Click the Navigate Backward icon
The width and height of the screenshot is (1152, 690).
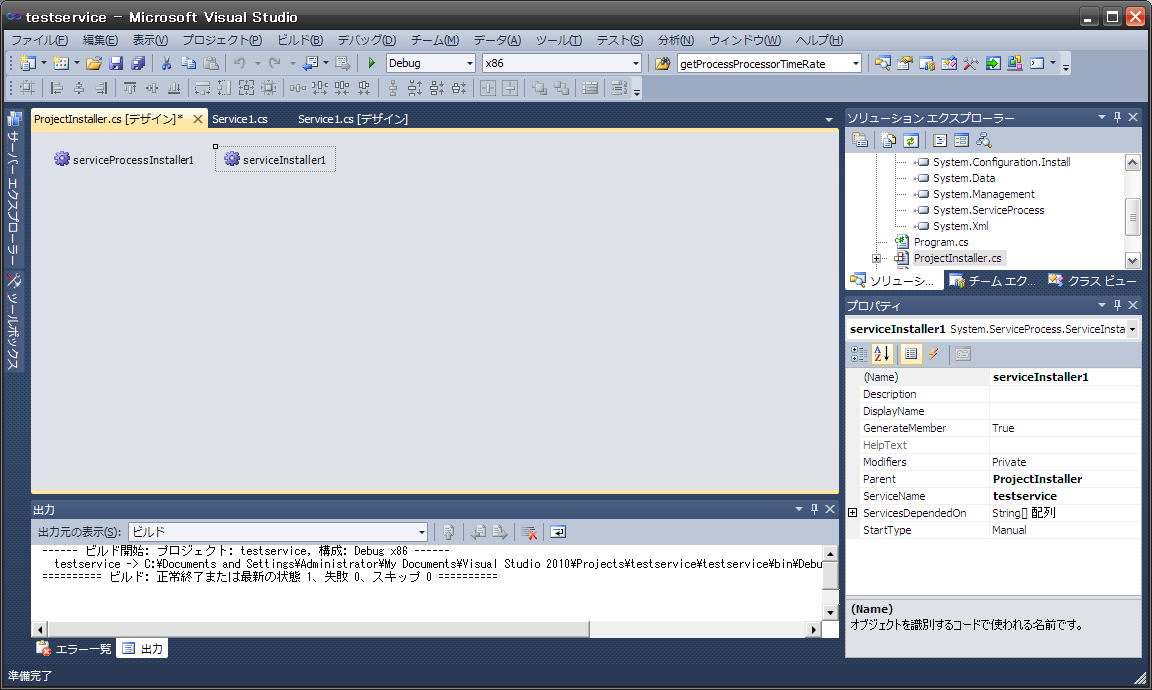pyautogui.click(x=311, y=63)
